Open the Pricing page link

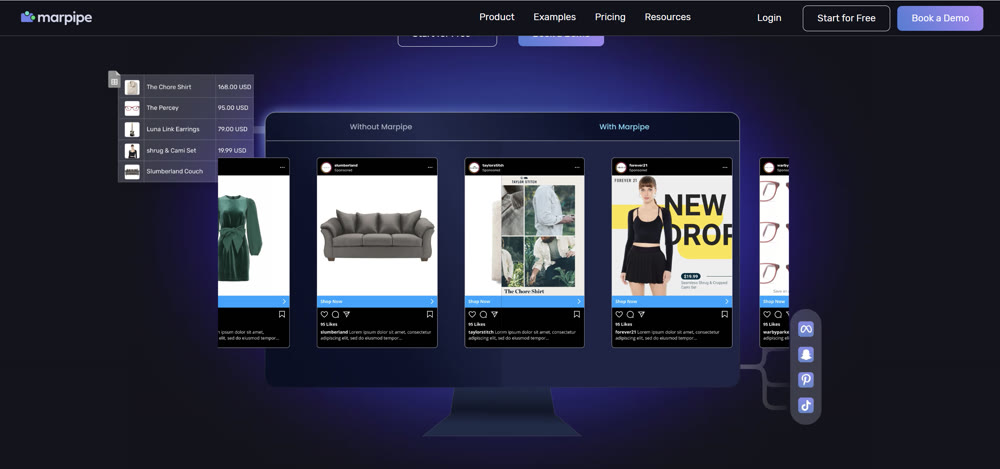point(610,17)
